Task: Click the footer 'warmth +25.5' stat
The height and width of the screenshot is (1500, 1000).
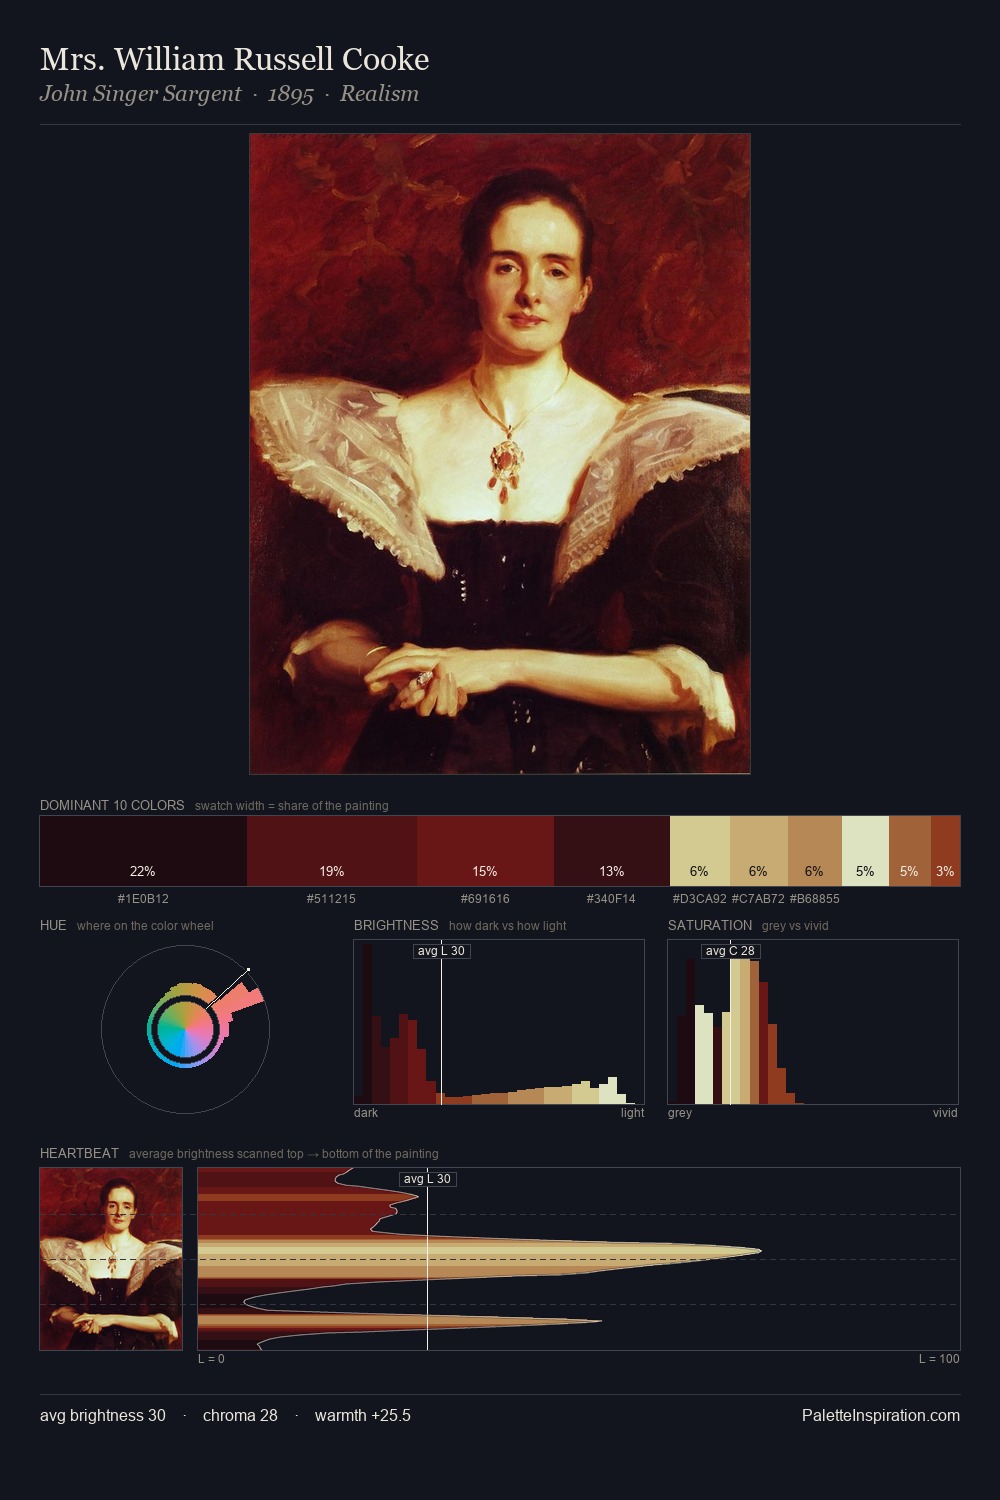Action: 363,1415
